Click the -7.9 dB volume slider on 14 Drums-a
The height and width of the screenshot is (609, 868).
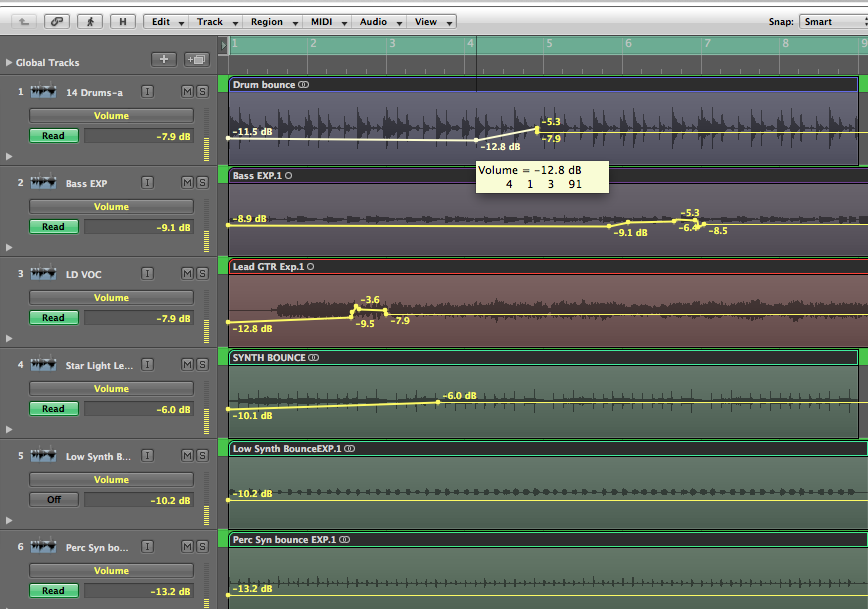139,136
